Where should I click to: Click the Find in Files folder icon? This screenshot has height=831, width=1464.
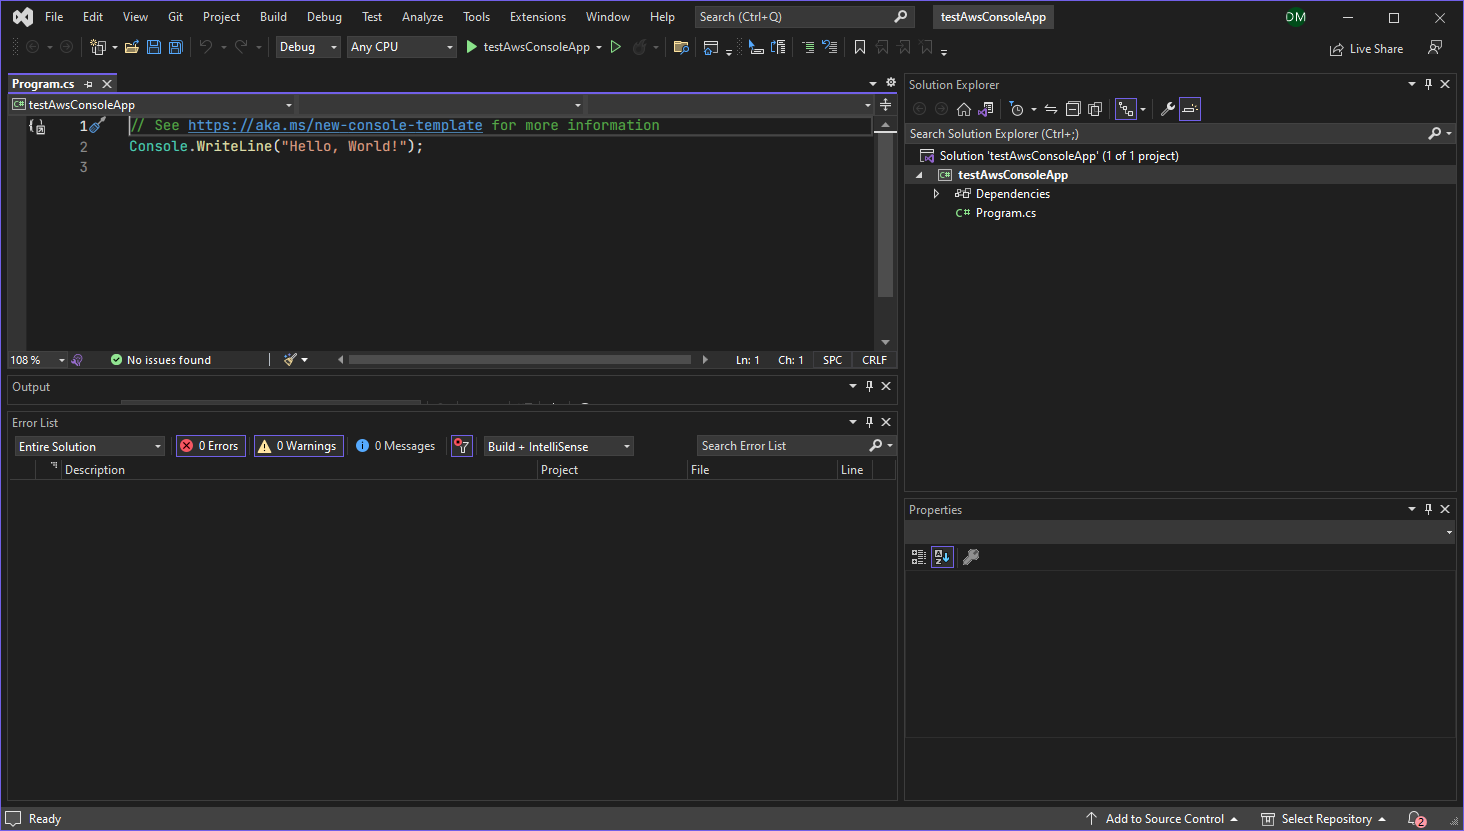(x=681, y=47)
